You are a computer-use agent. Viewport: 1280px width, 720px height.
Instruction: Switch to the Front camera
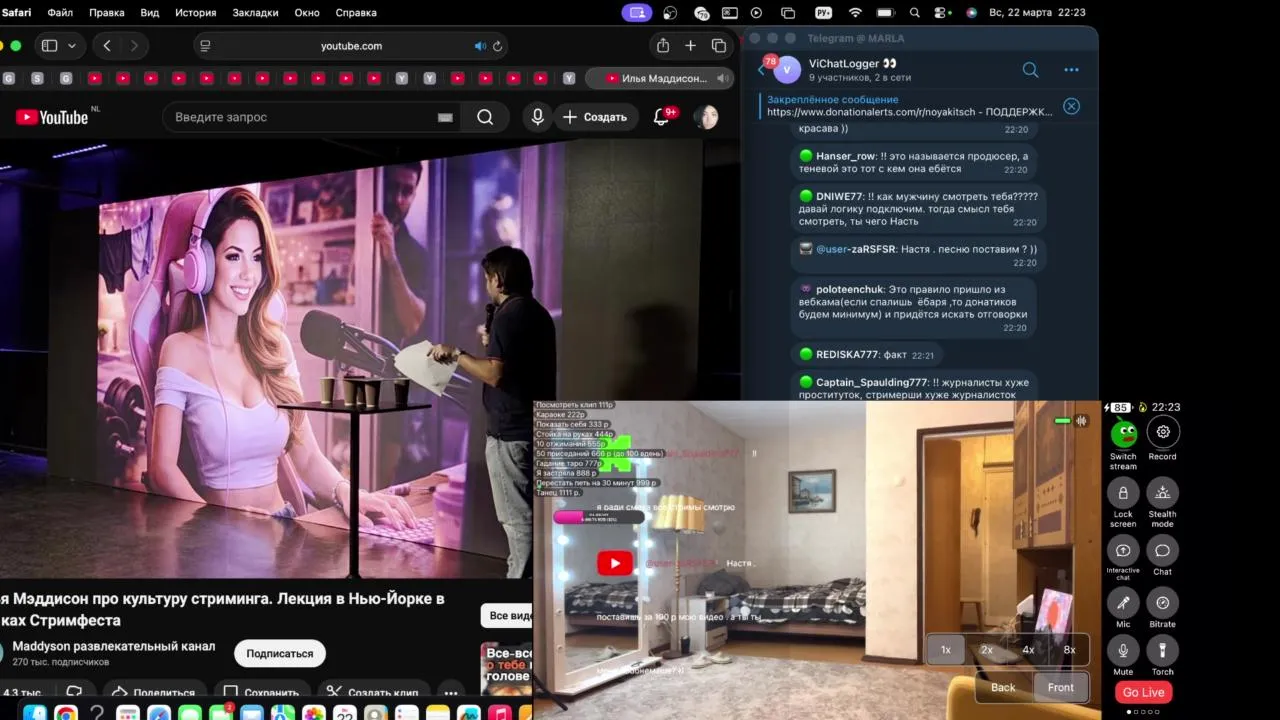click(x=1061, y=687)
